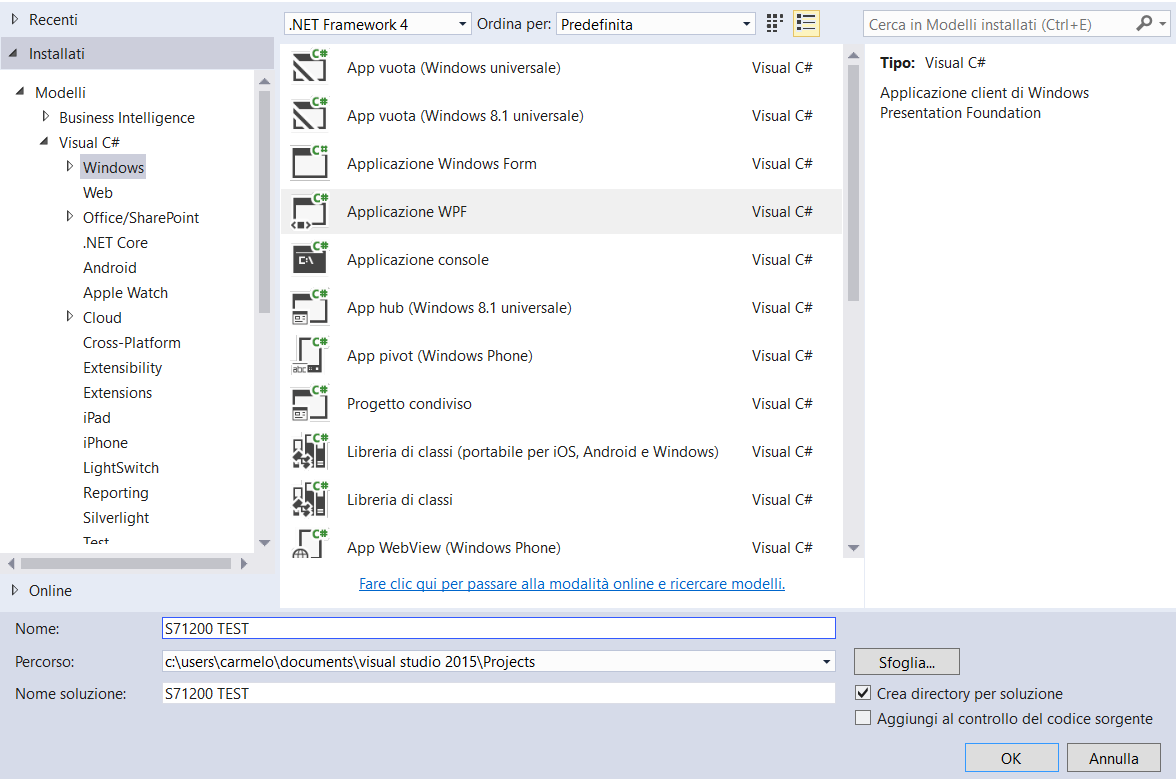Open the Ordina per Predefinita dropdown
The width and height of the screenshot is (1176, 779).
point(656,24)
